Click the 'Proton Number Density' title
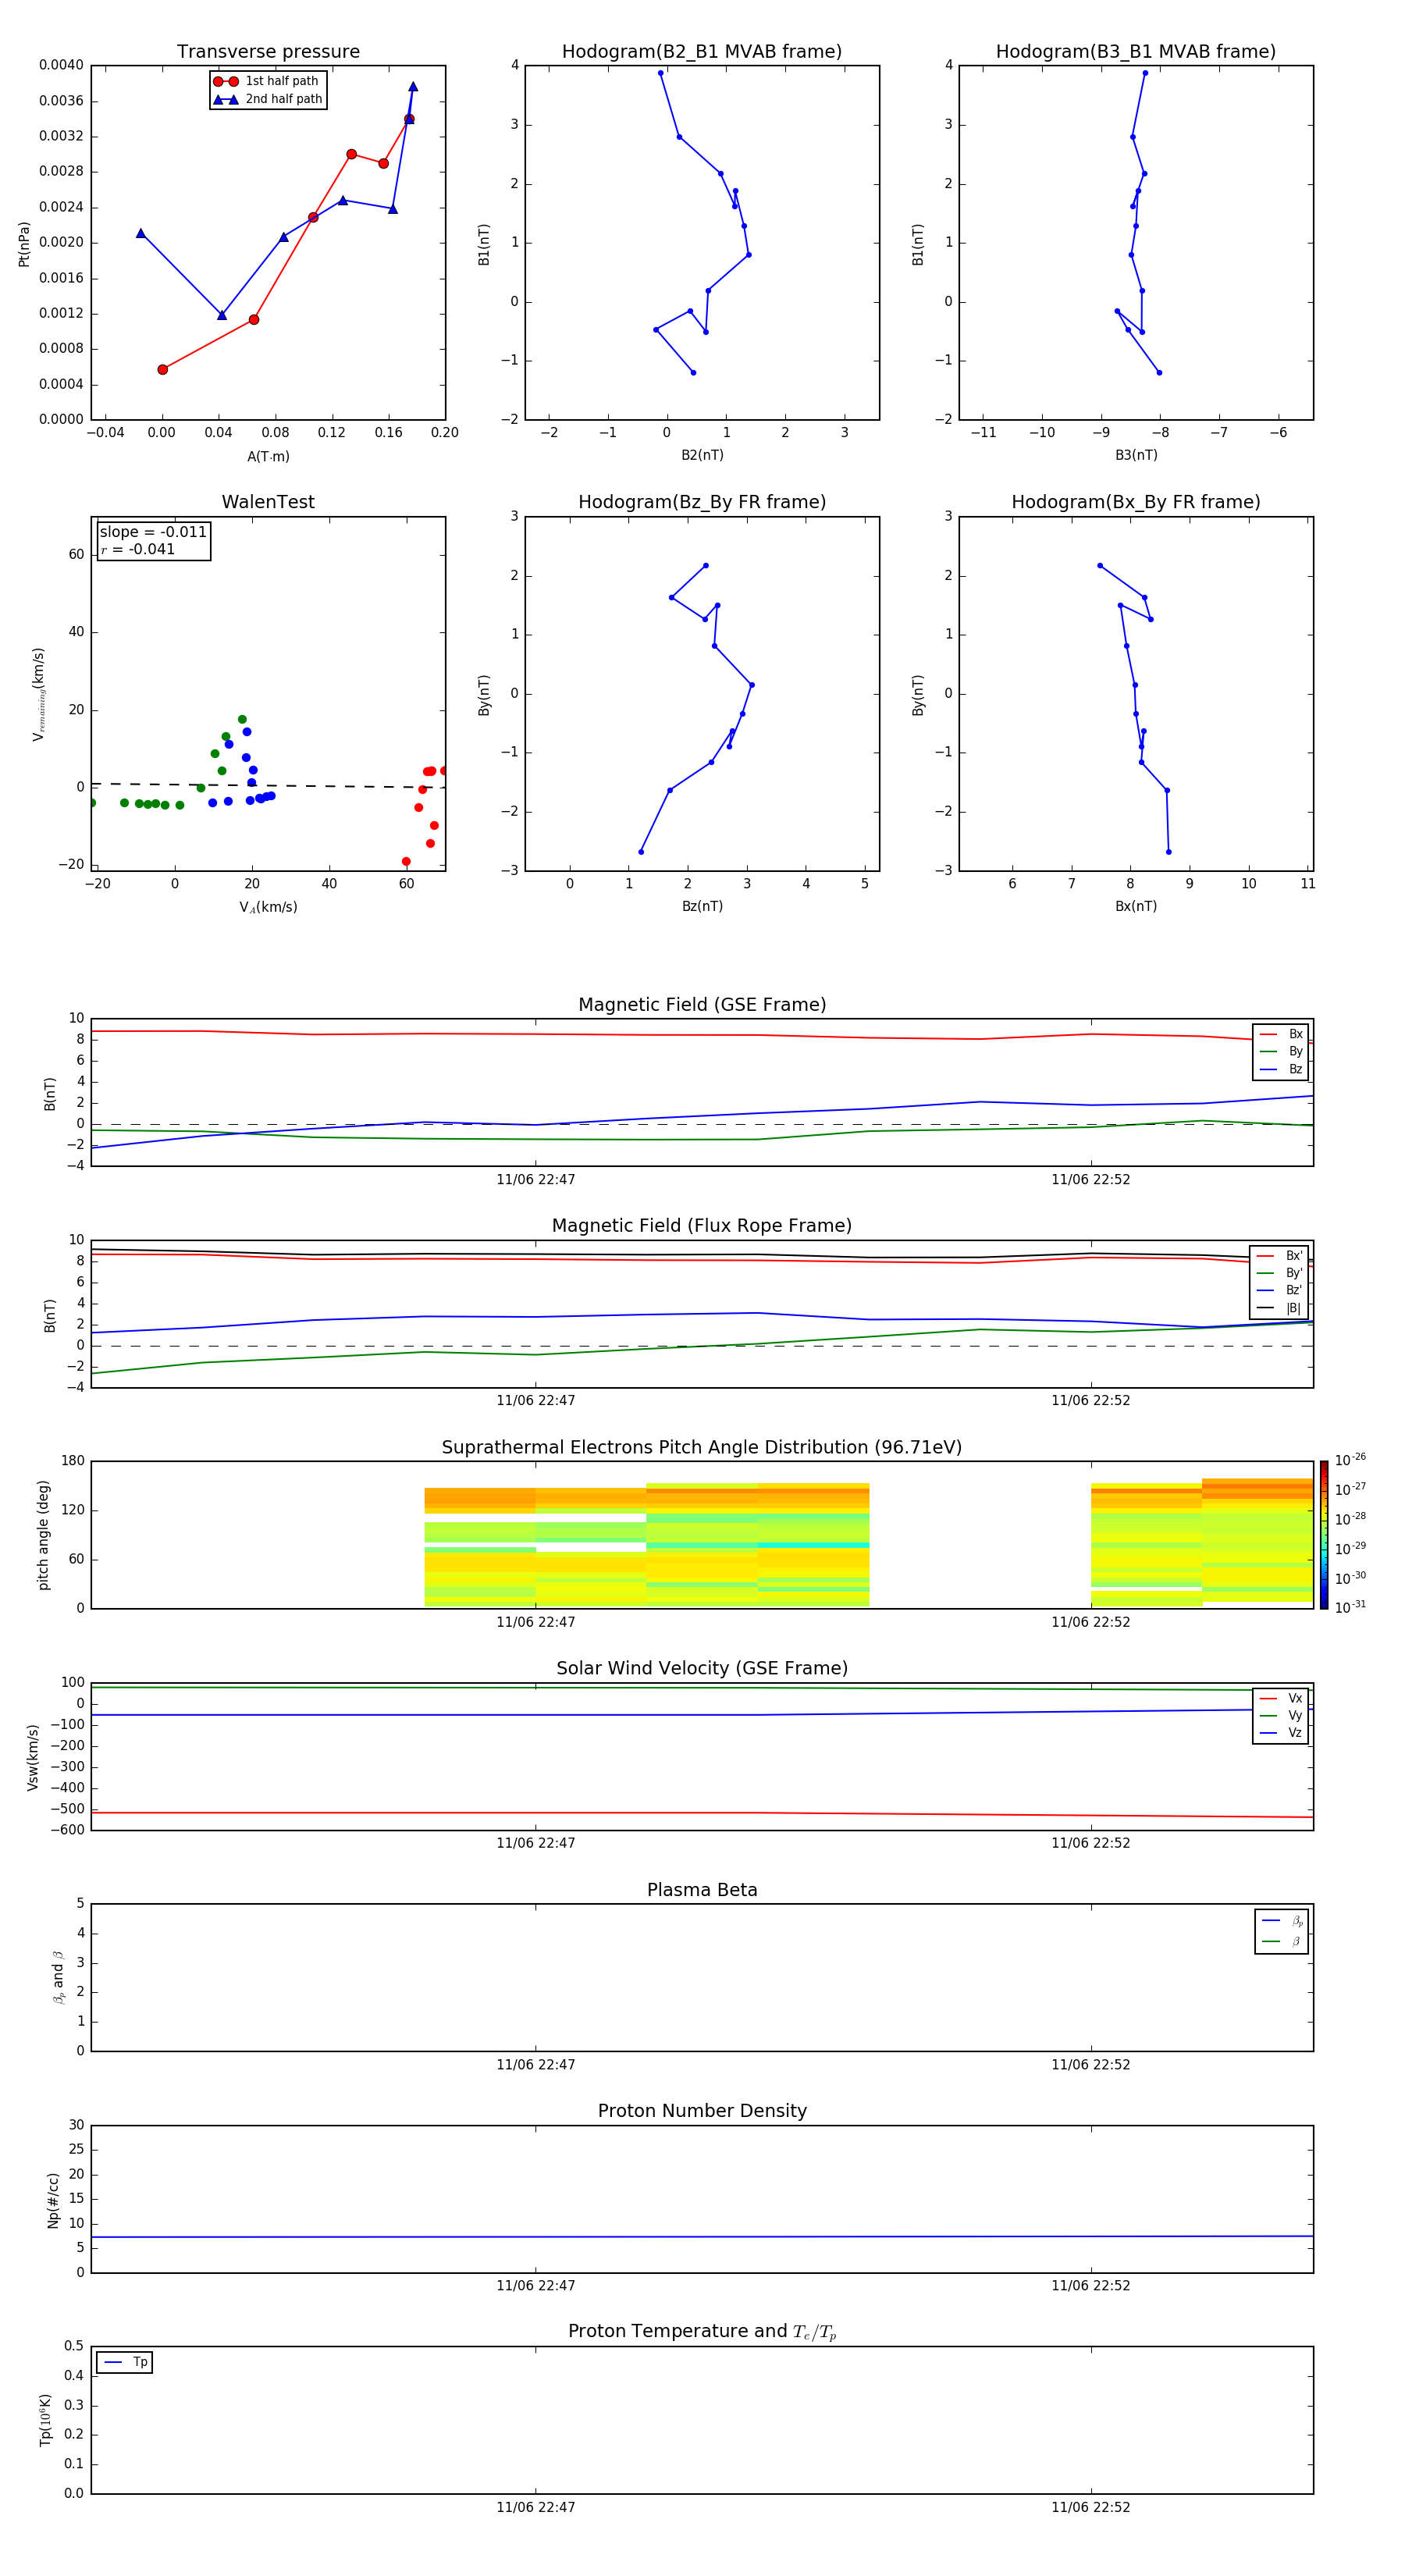The image size is (1405, 2576). [702, 2111]
